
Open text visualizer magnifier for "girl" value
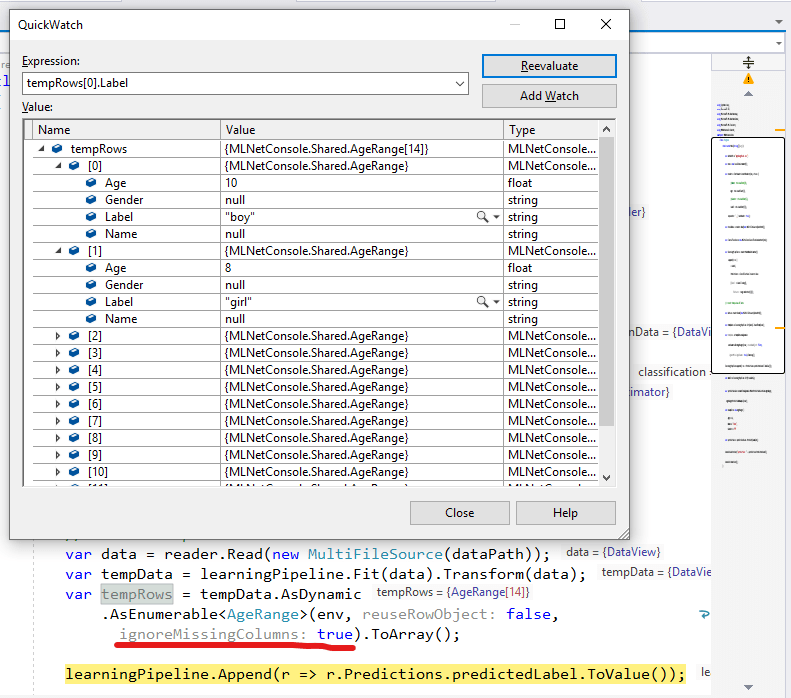(x=482, y=302)
